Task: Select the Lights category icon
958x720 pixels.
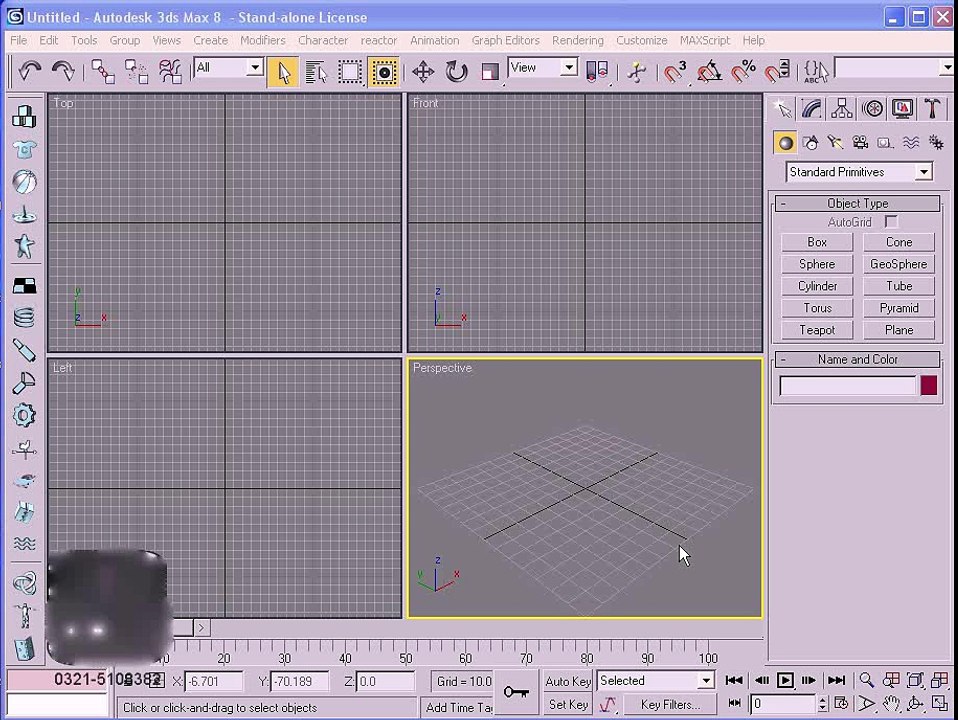Action: [x=835, y=143]
